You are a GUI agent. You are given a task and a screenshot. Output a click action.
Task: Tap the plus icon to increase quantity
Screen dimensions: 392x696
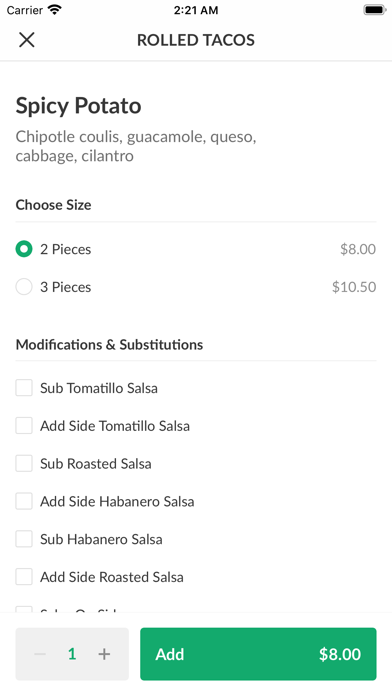[104, 654]
